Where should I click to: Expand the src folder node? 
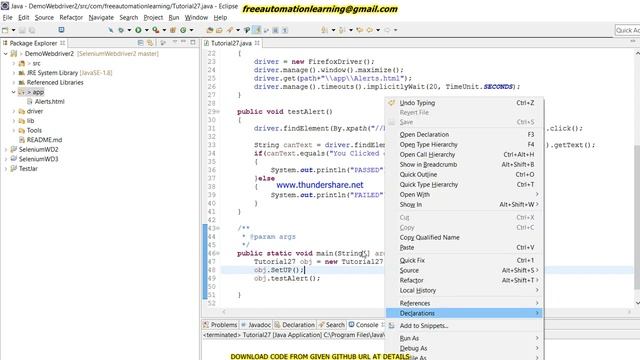tap(13, 63)
